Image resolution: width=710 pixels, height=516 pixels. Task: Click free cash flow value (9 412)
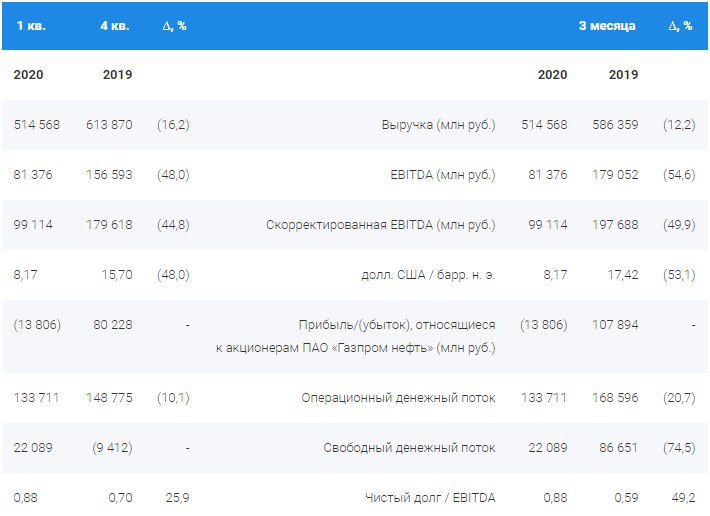112,448
